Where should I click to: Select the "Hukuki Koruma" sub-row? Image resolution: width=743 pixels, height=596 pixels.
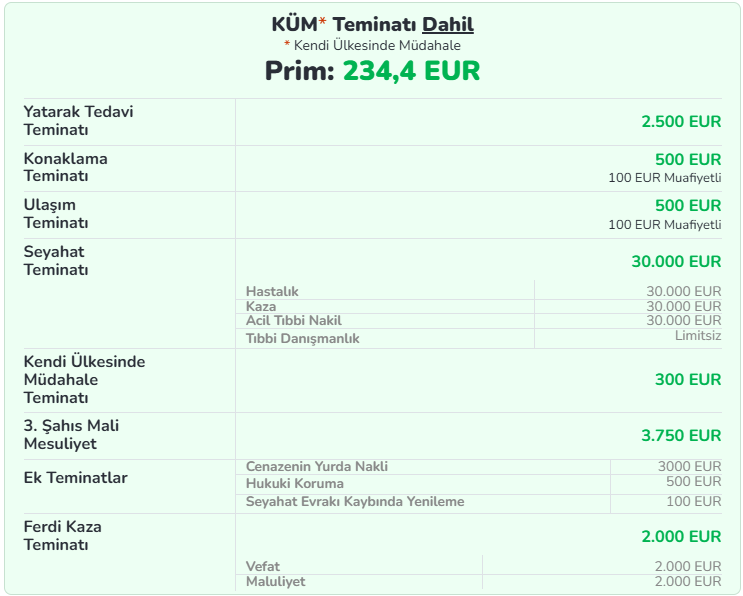coord(294,483)
